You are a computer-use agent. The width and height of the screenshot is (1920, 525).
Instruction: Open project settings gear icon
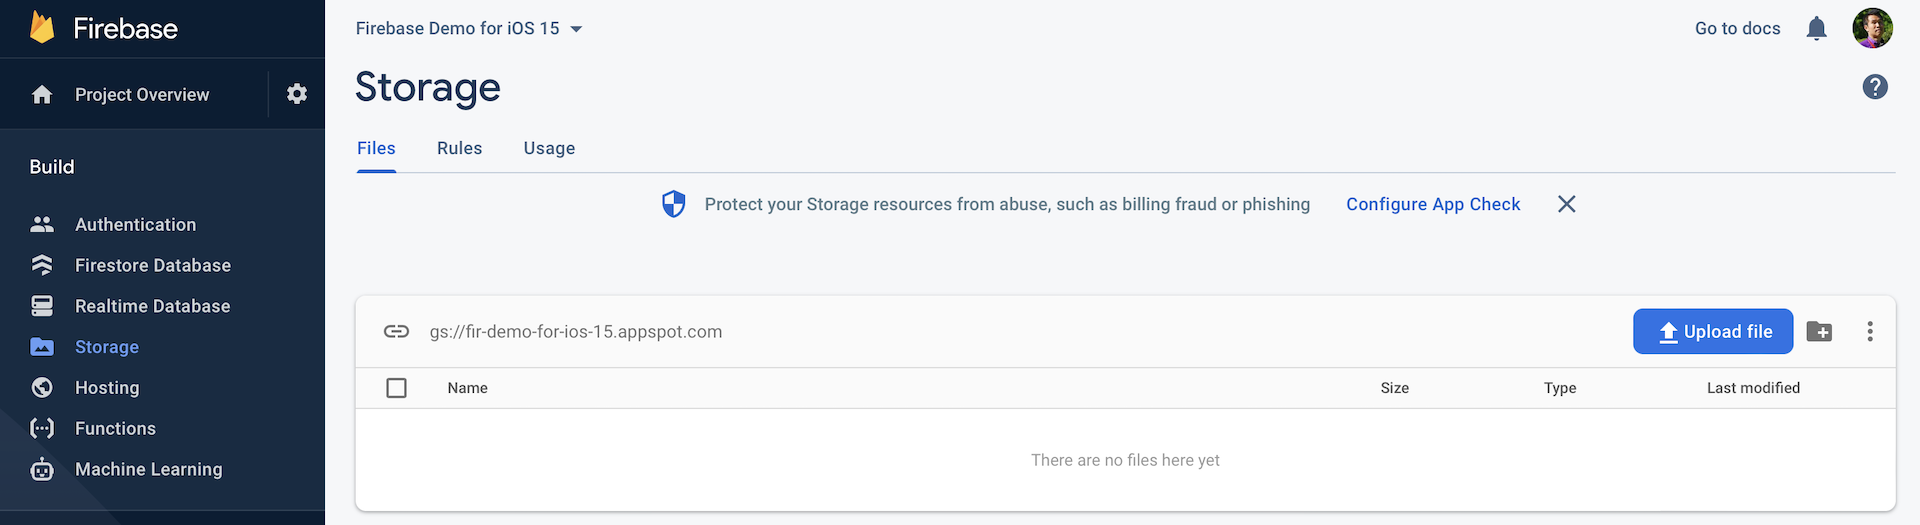point(297,94)
